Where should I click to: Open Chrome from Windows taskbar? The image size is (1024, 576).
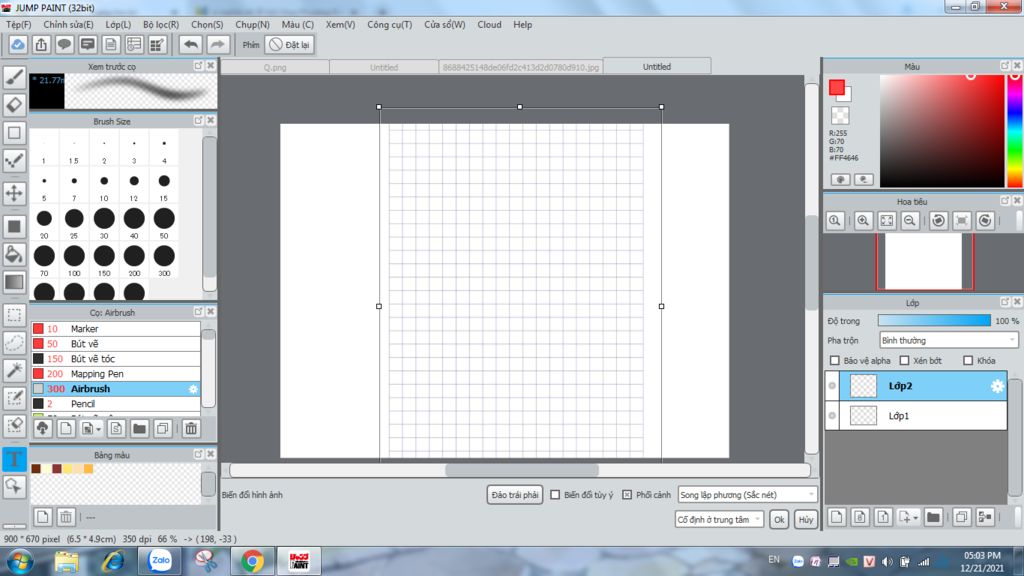252,561
